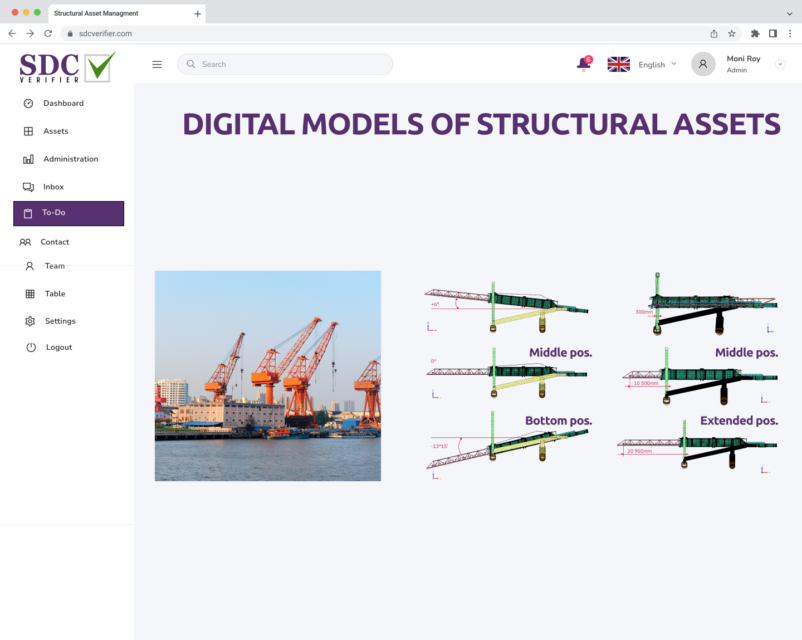Expand the Moni Roy profile menu
Image resolution: width=802 pixels, height=640 pixels.
(x=780, y=64)
